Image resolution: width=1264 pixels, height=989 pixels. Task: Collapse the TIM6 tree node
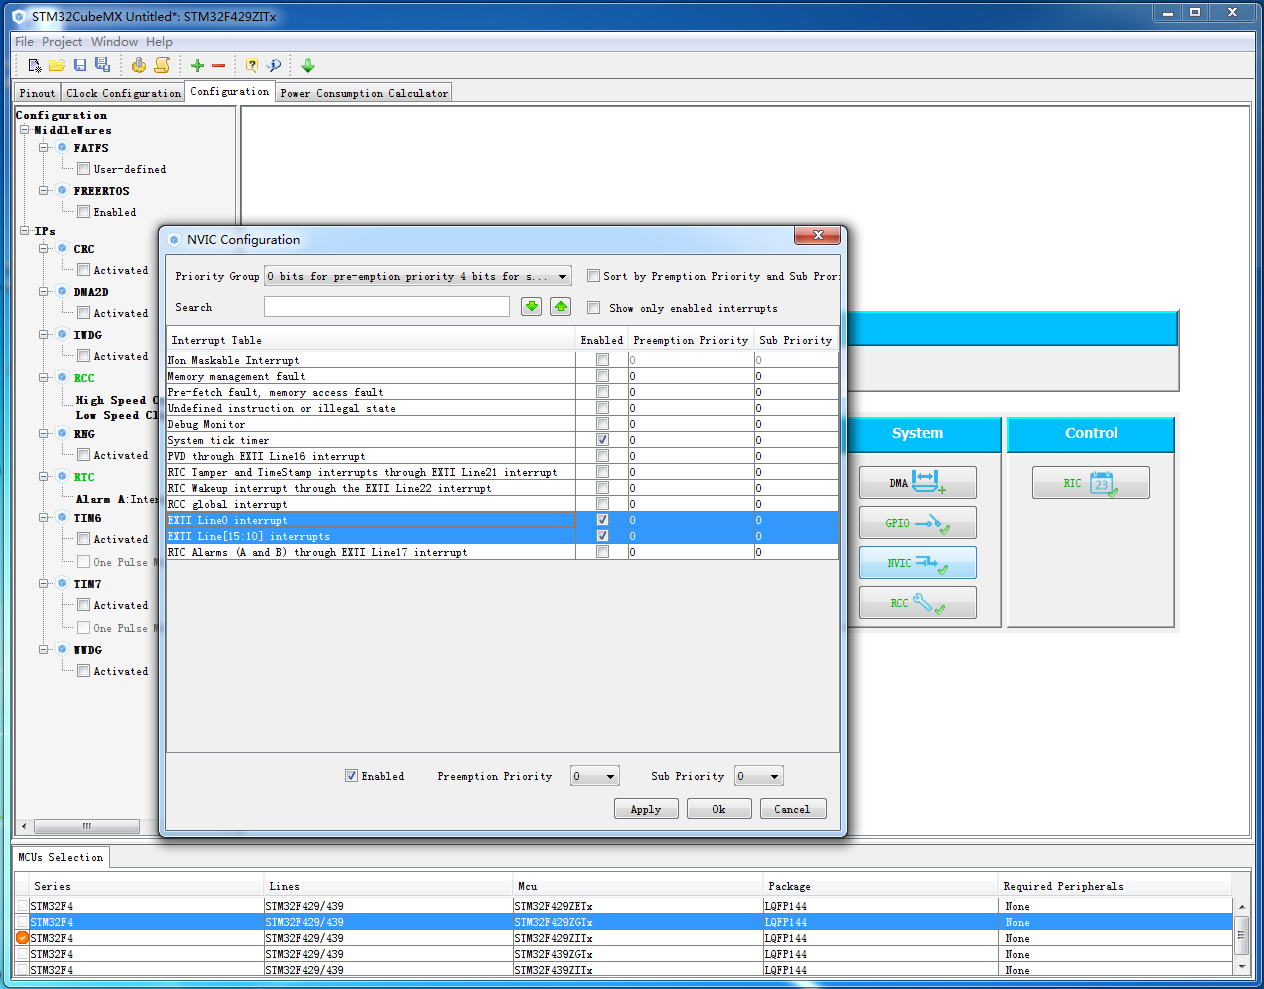point(44,518)
